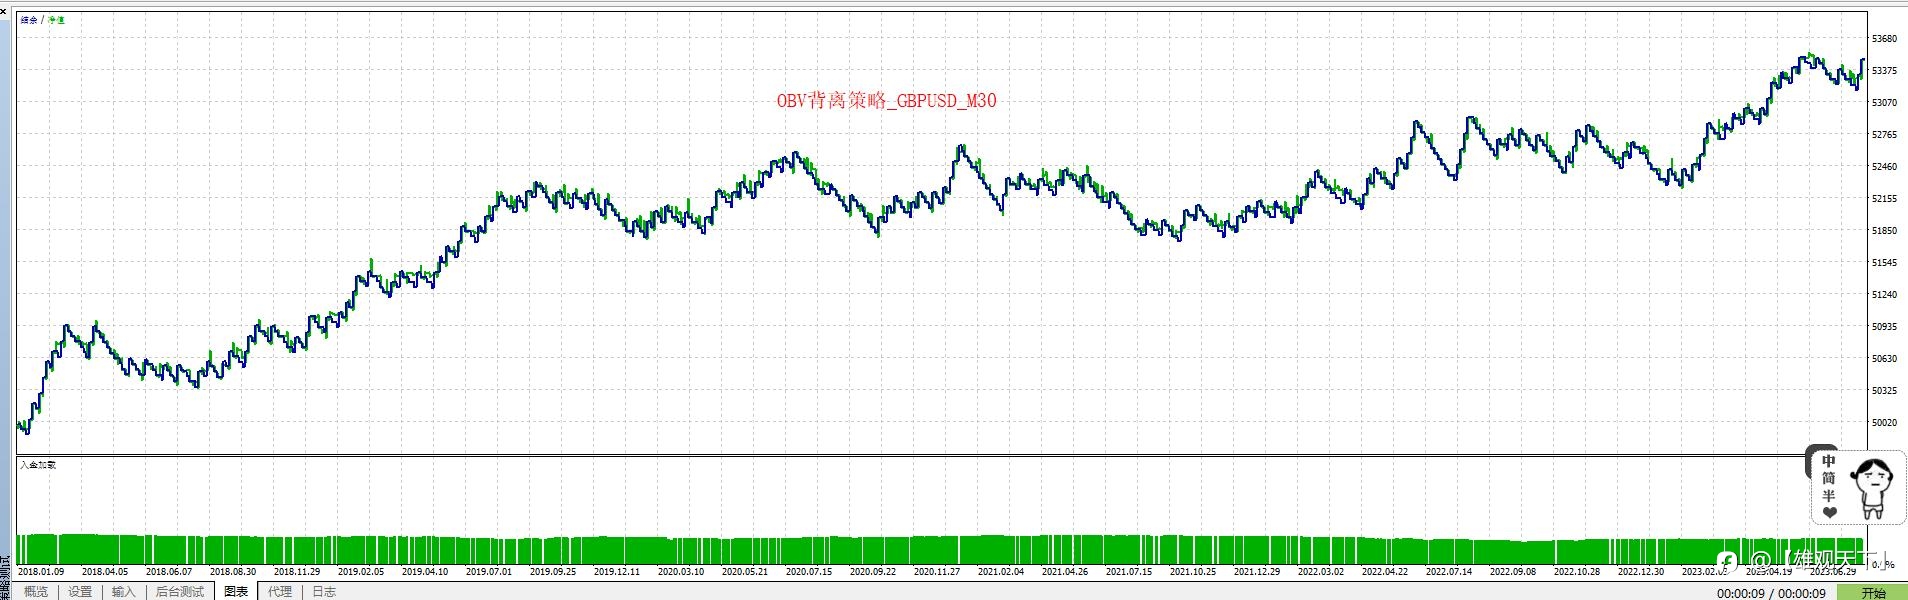The height and width of the screenshot is (600, 1908).
Task: Click the 2021.07.15 date label
Action: (x=1129, y=572)
